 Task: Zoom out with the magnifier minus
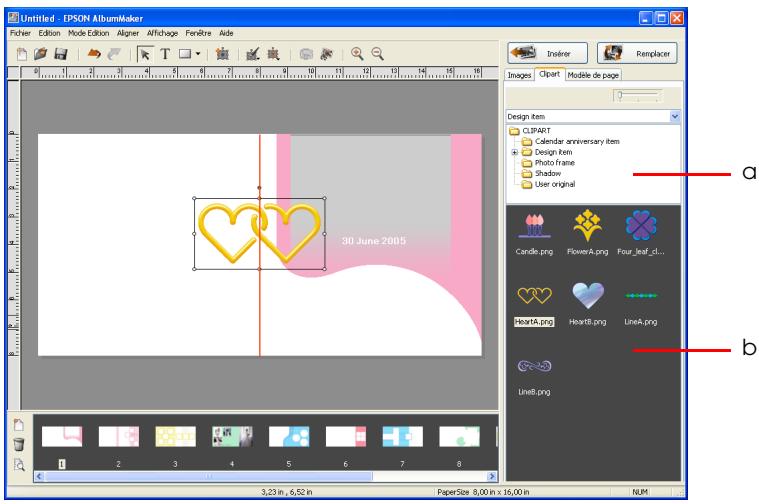click(378, 54)
